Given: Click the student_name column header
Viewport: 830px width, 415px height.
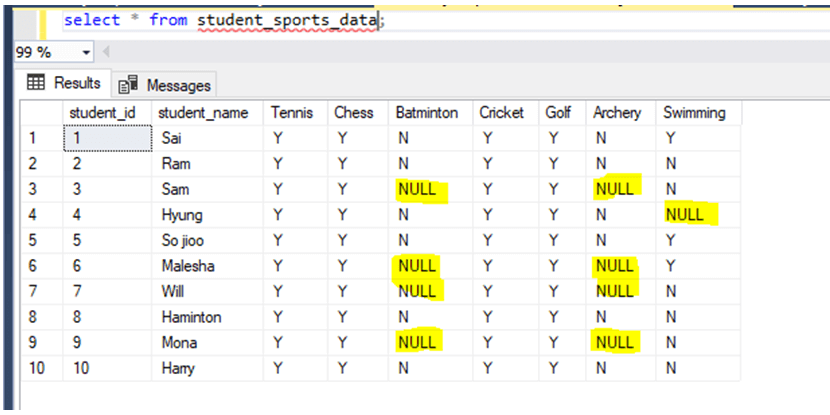Looking at the screenshot, I should coord(203,112).
